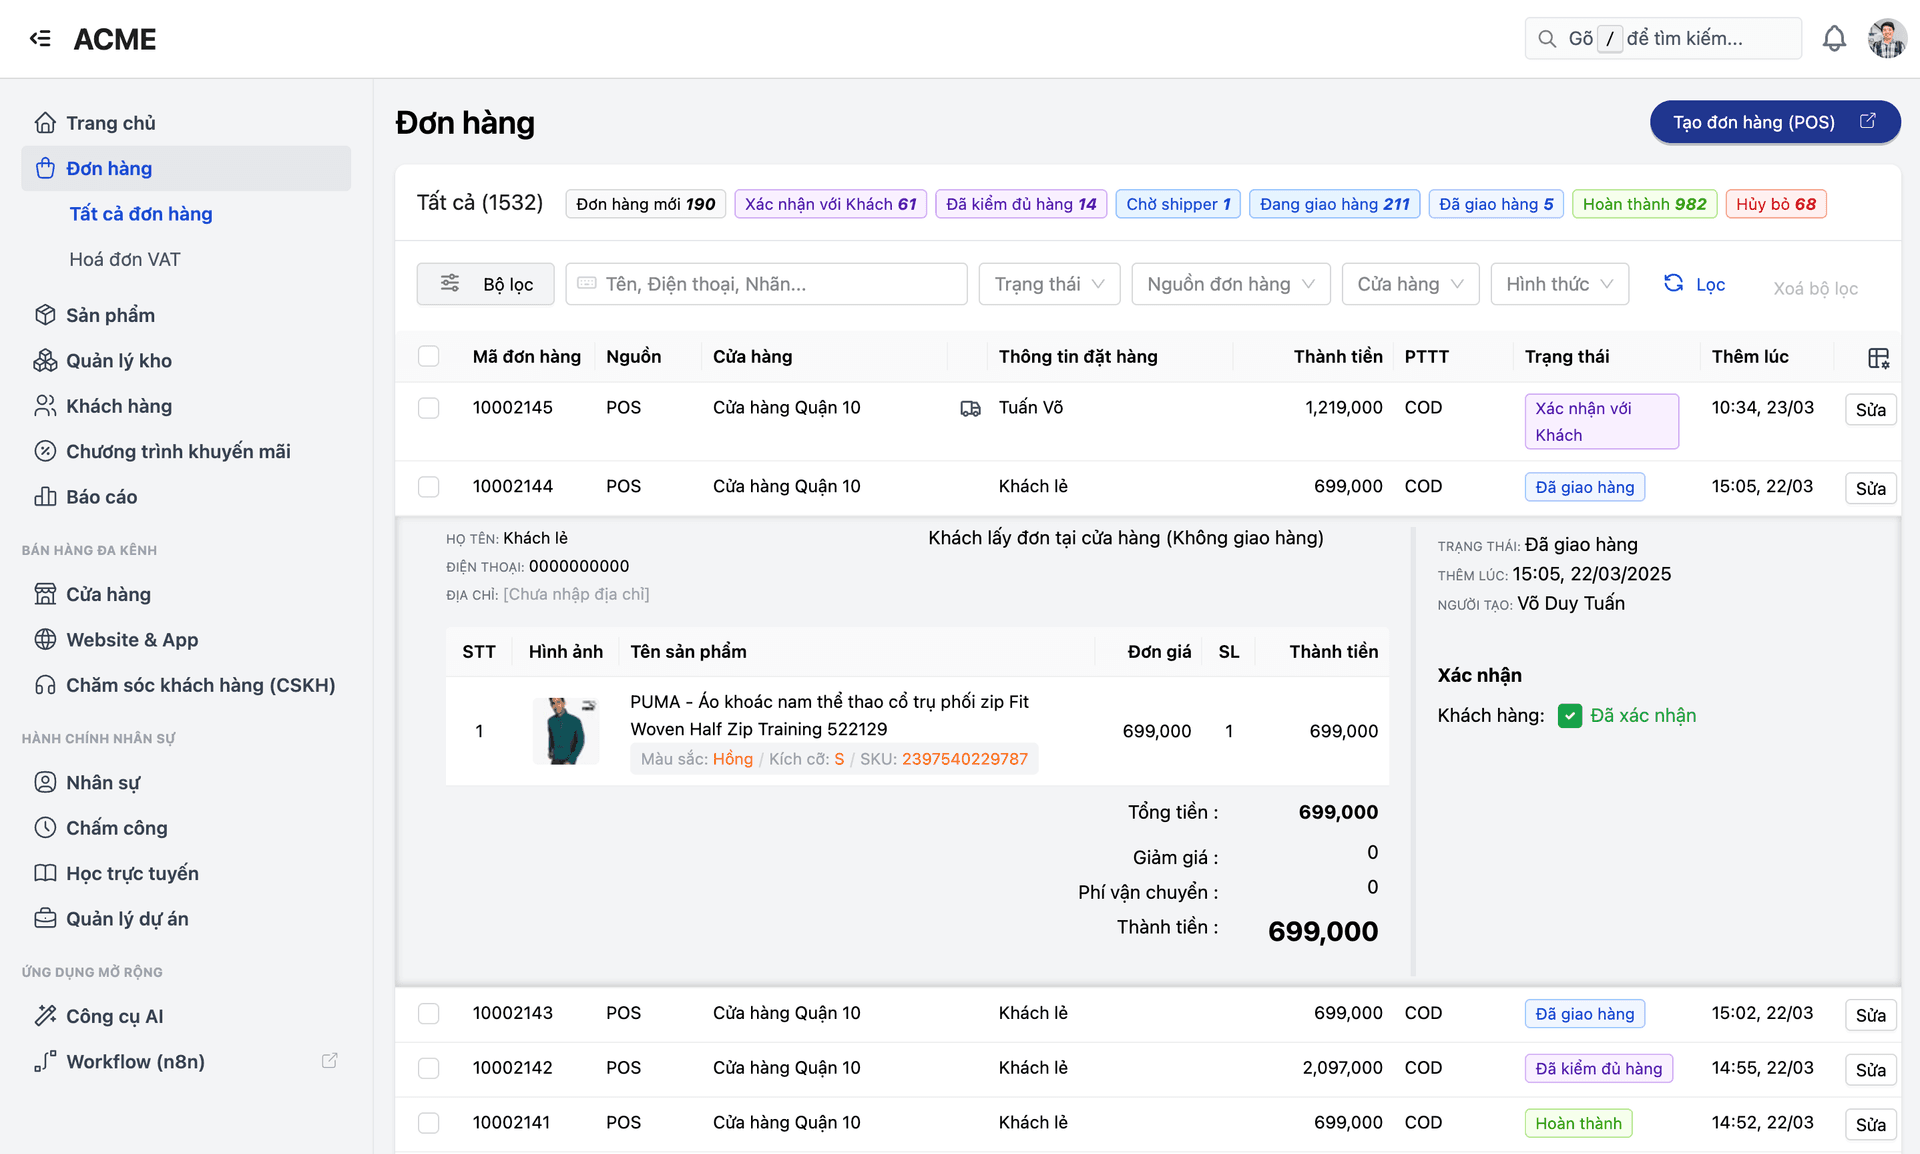Select all orders with the header checkbox
Screen dimensions: 1920x1154
(429, 356)
